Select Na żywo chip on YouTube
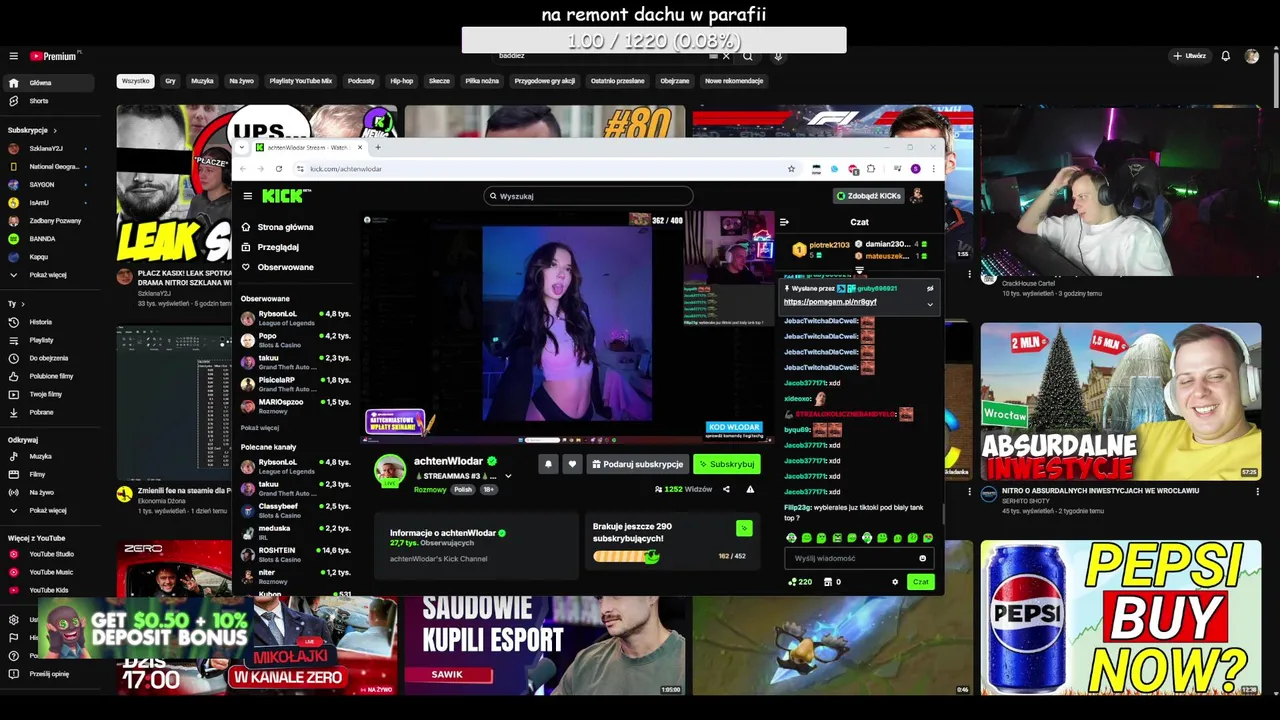This screenshot has height=720, width=1280. coord(241,81)
